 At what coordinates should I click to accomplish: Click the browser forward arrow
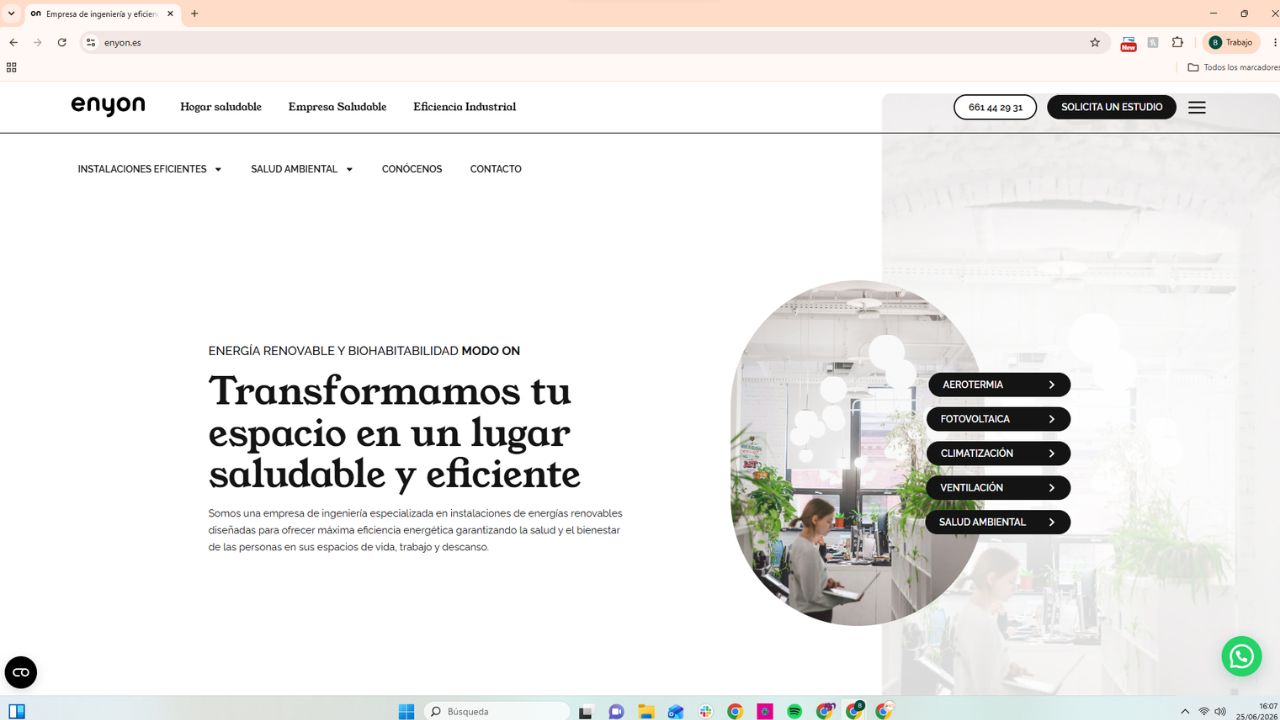(x=37, y=43)
